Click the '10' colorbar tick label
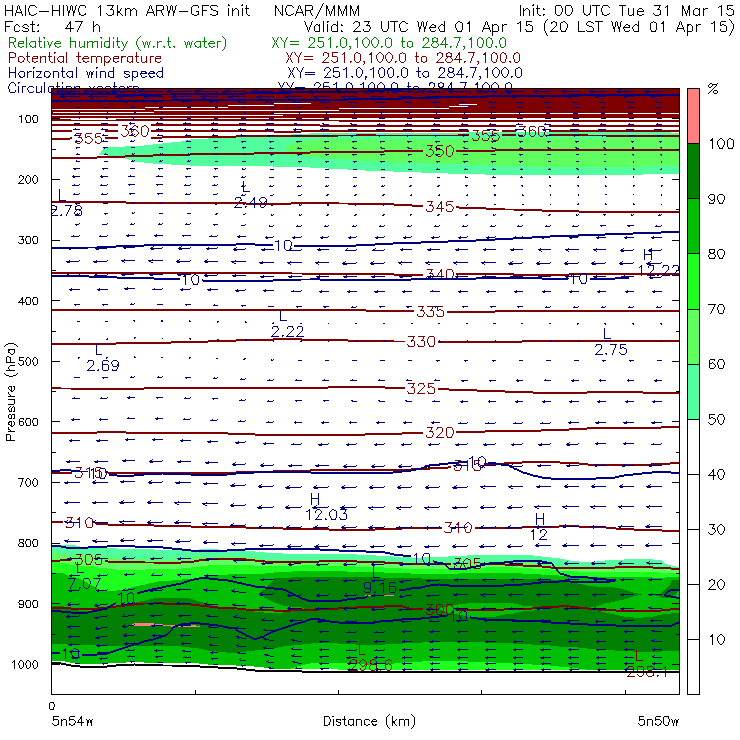This screenshot has width=740, height=740. pos(717,640)
